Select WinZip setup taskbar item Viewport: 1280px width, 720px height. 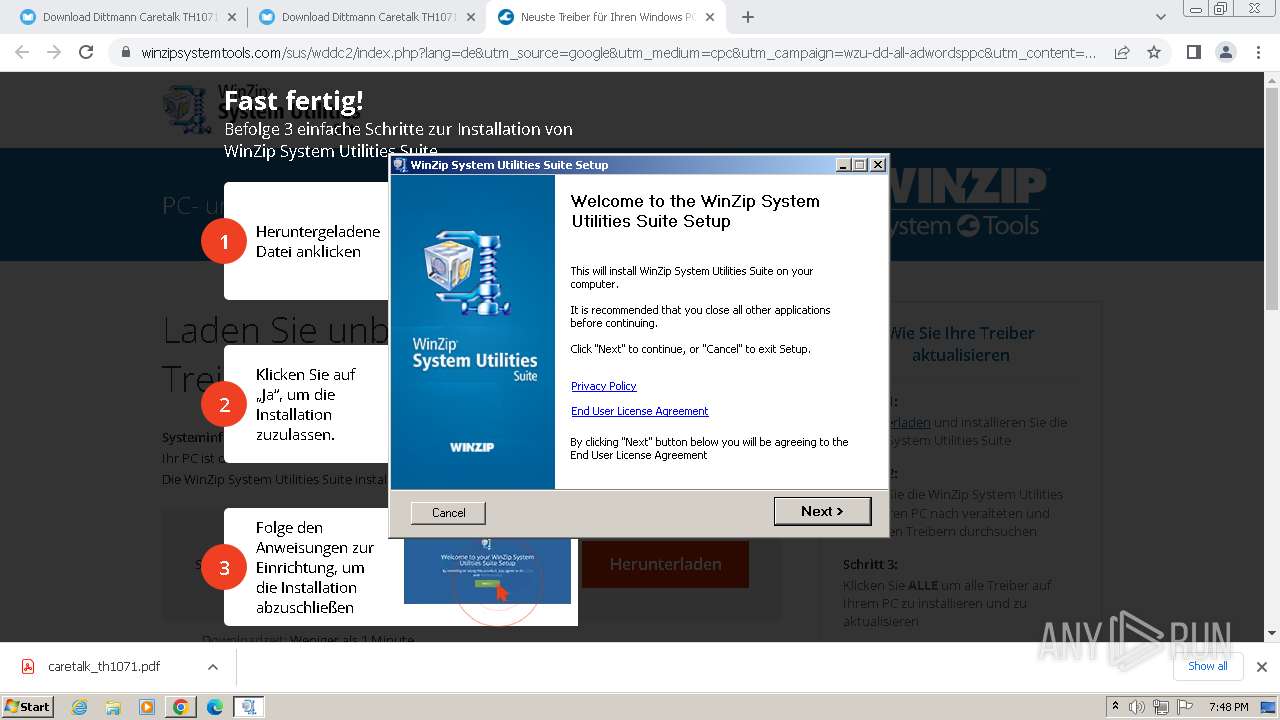click(x=249, y=707)
